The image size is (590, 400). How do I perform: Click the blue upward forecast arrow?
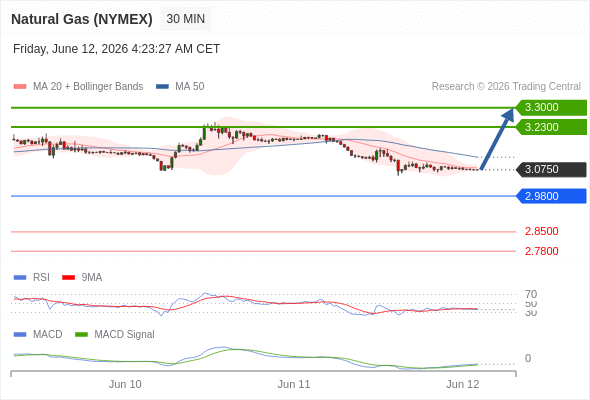tap(497, 139)
